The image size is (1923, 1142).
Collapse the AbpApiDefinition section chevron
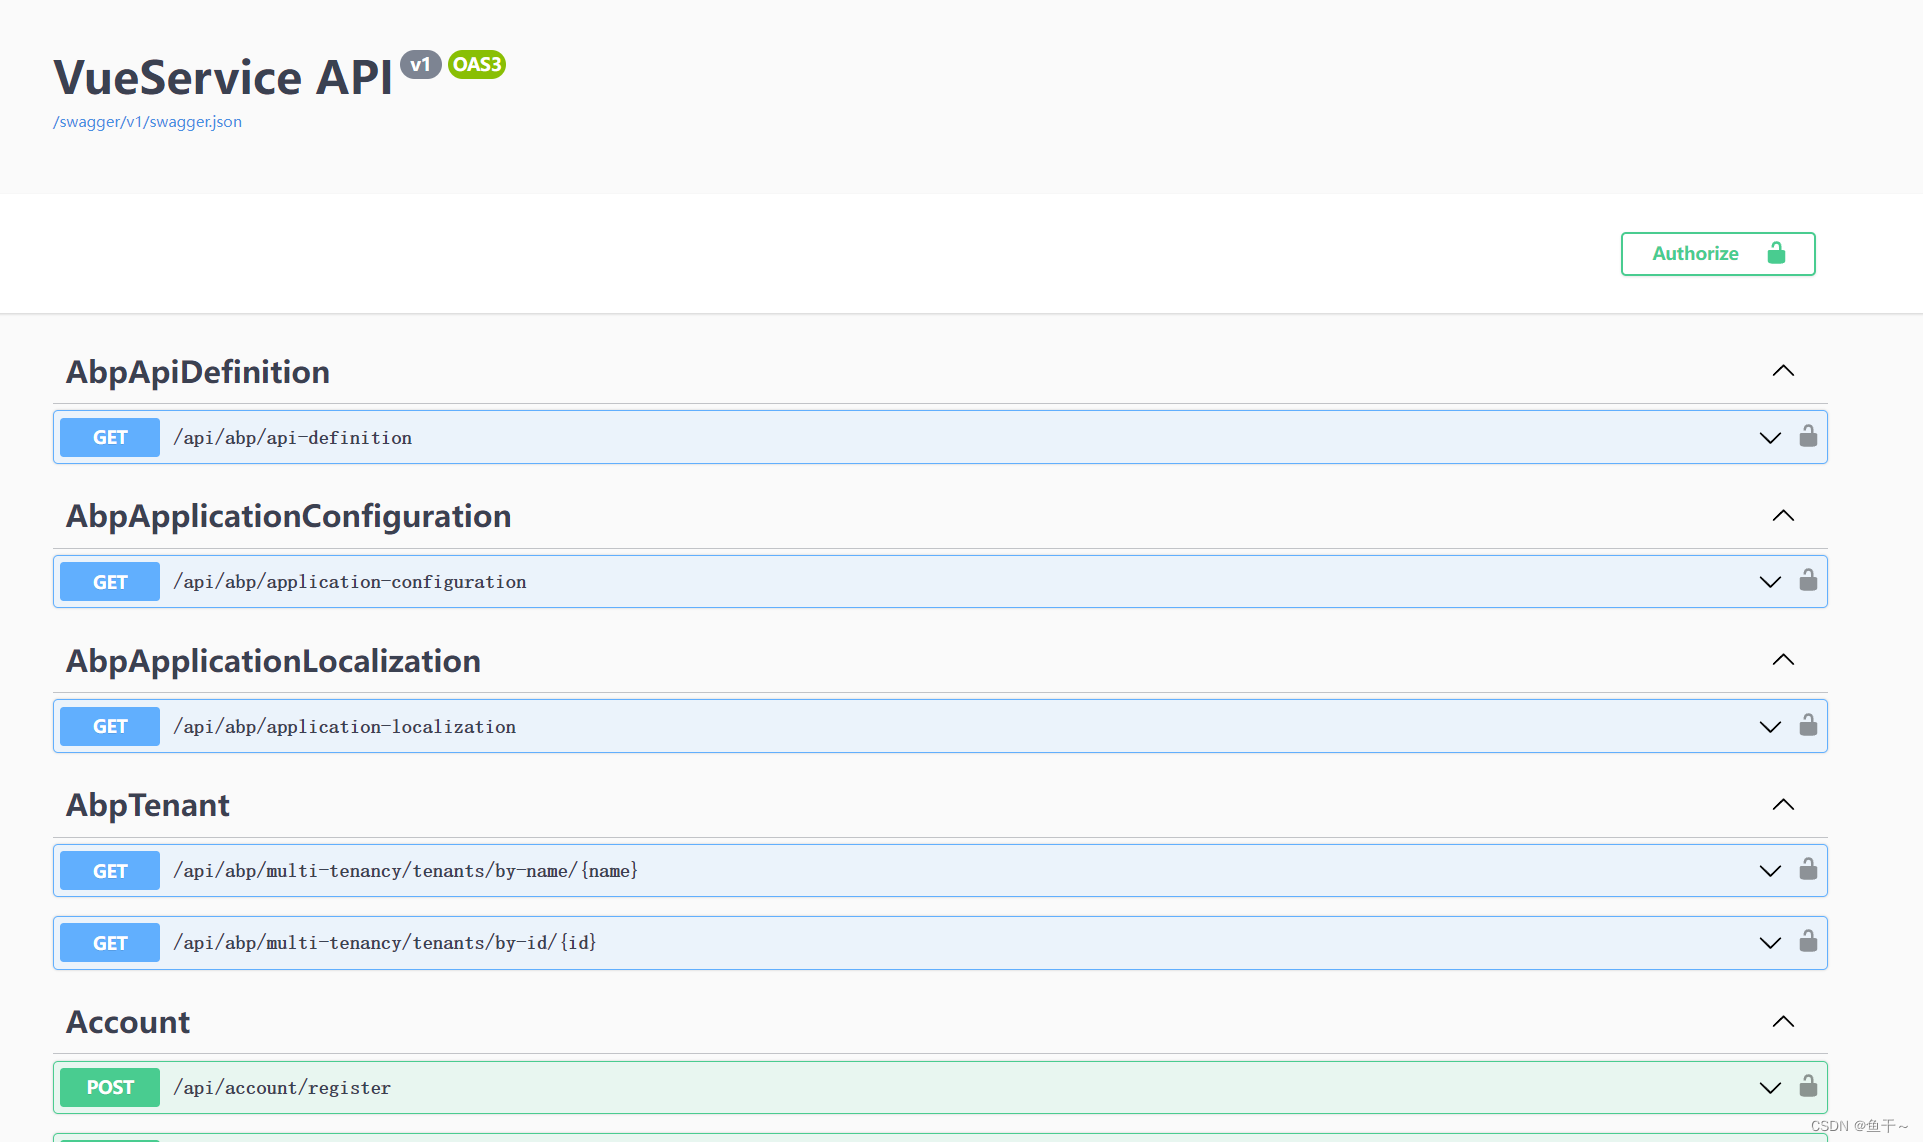[x=1783, y=371]
